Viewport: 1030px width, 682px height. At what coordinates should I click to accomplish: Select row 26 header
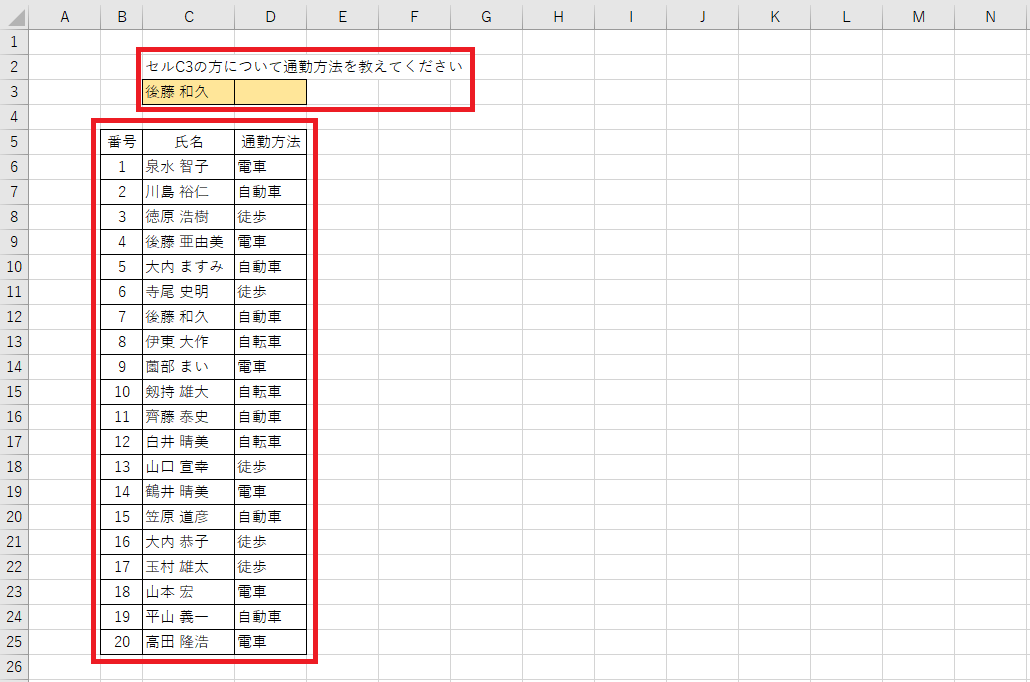coord(14,666)
